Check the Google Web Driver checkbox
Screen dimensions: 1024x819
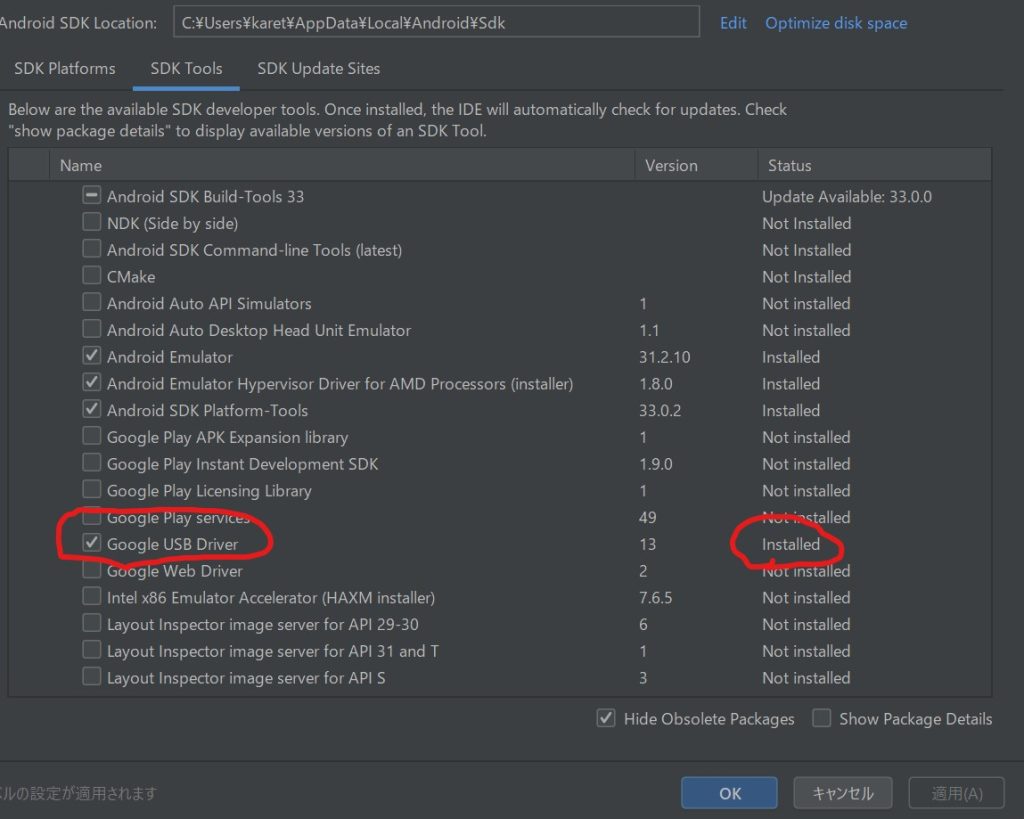(91, 570)
